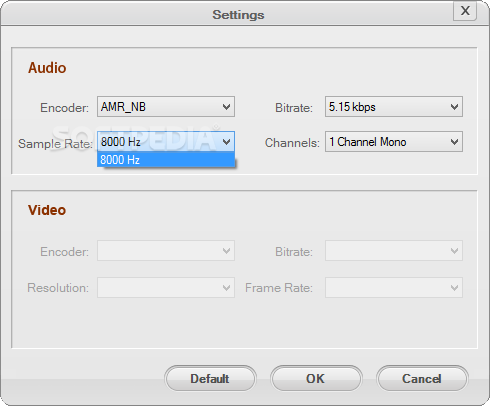Open the disabled Video Bitrate dropdown

[394, 251]
